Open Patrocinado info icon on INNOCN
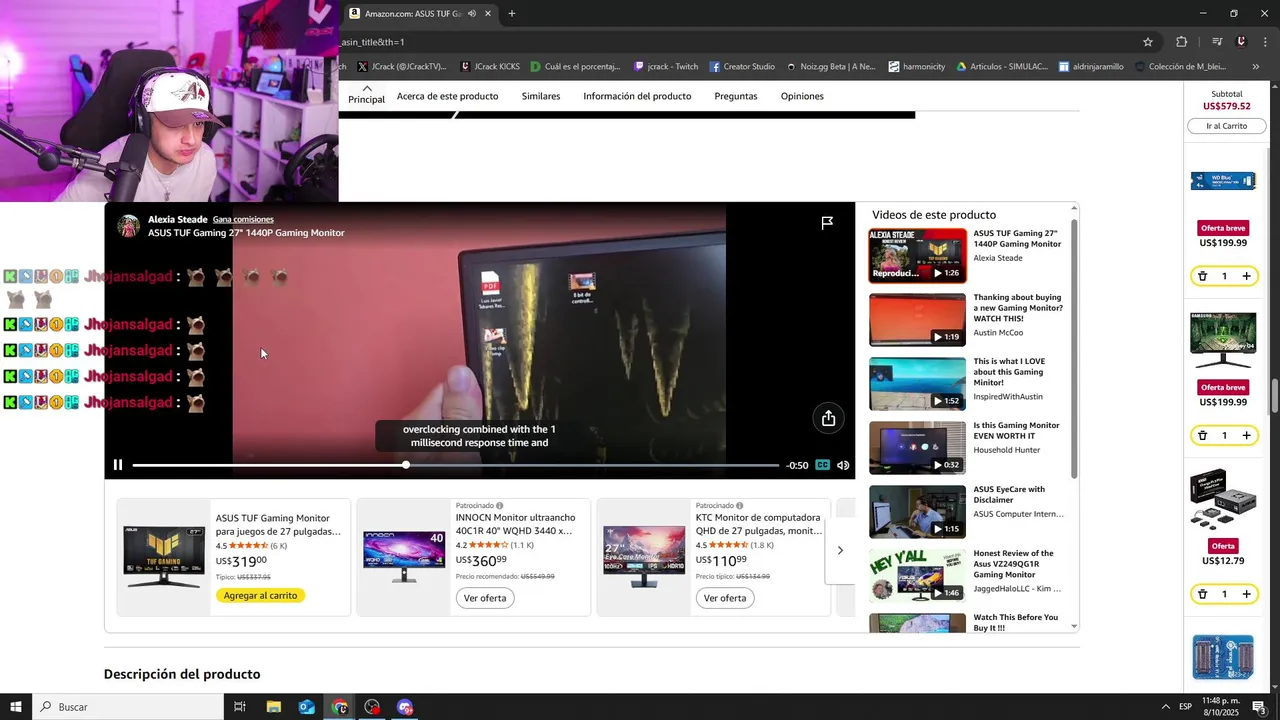Screen dimensions: 1280x720 tap(499, 506)
